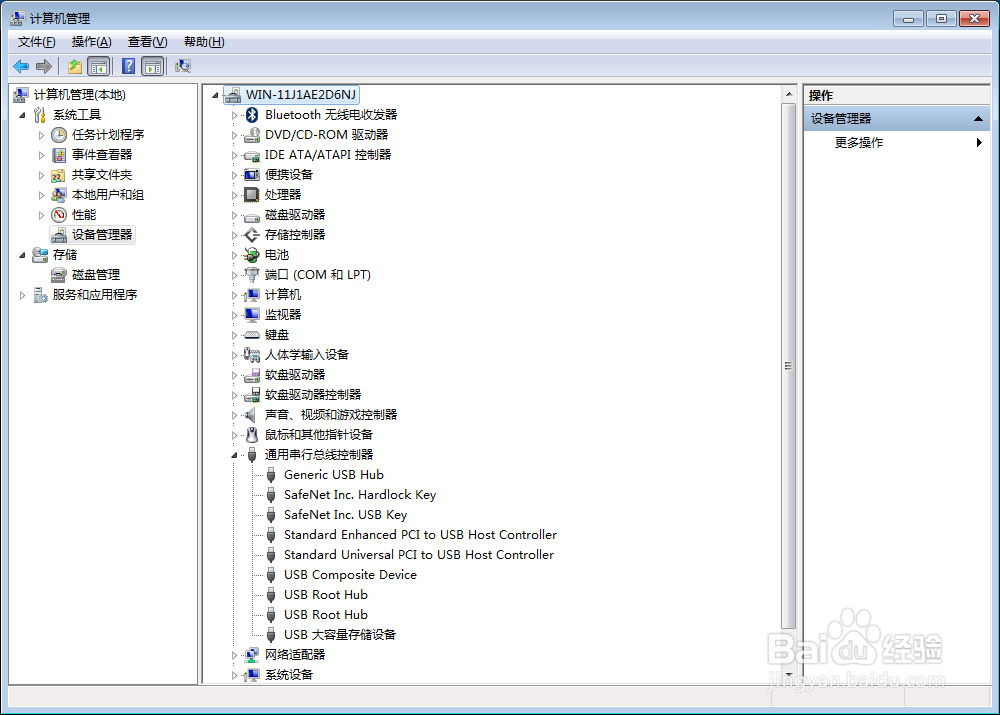Select Standard Enhanced PCI to USB Host Controller
The height and width of the screenshot is (715, 1000).
tap(420, 534)
